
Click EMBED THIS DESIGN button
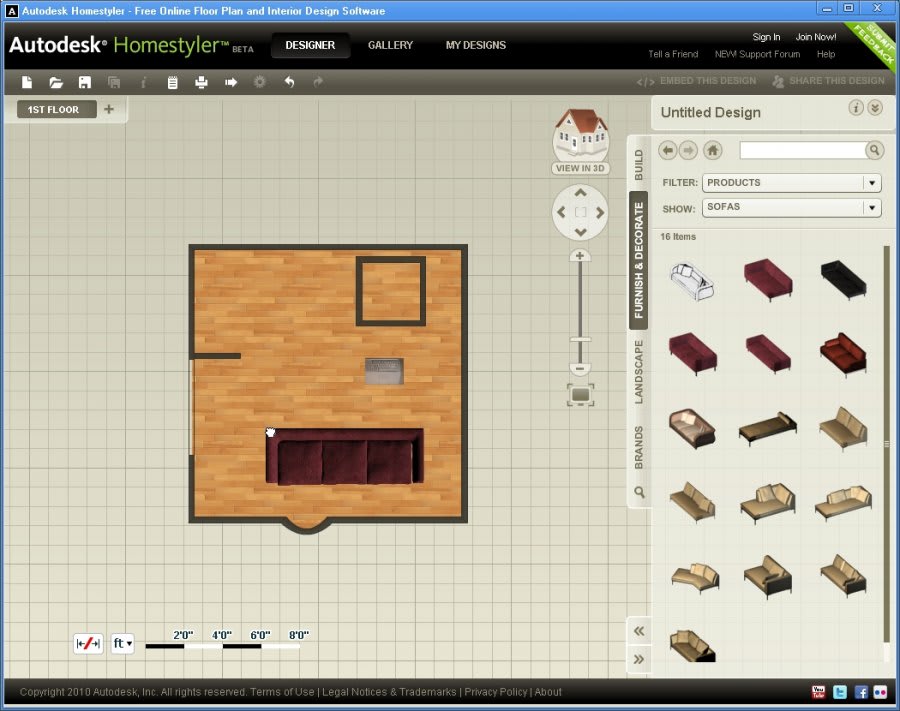[696, 81]
